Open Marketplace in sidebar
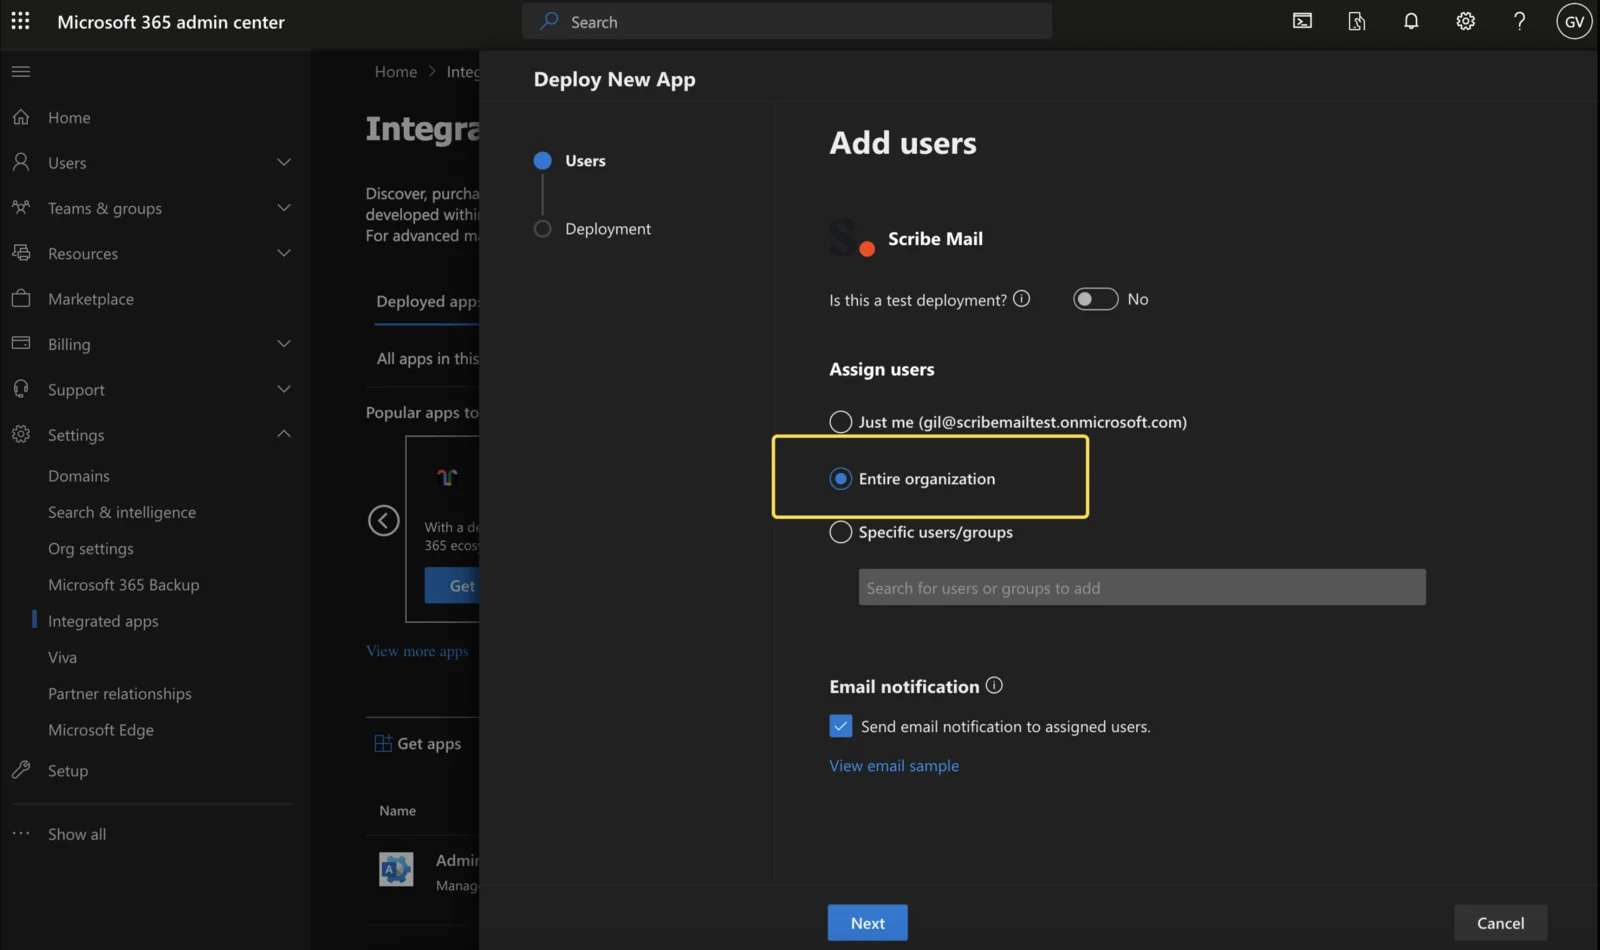The height and width of the screenshot is (950, 1600). point(91,299)
